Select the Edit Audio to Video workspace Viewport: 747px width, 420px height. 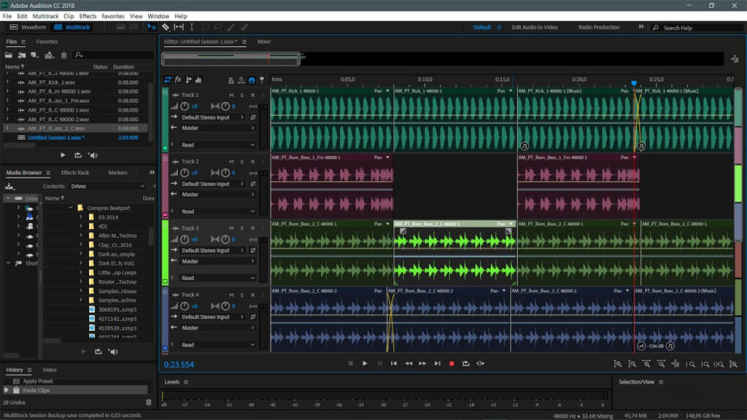tap(534, 27)
